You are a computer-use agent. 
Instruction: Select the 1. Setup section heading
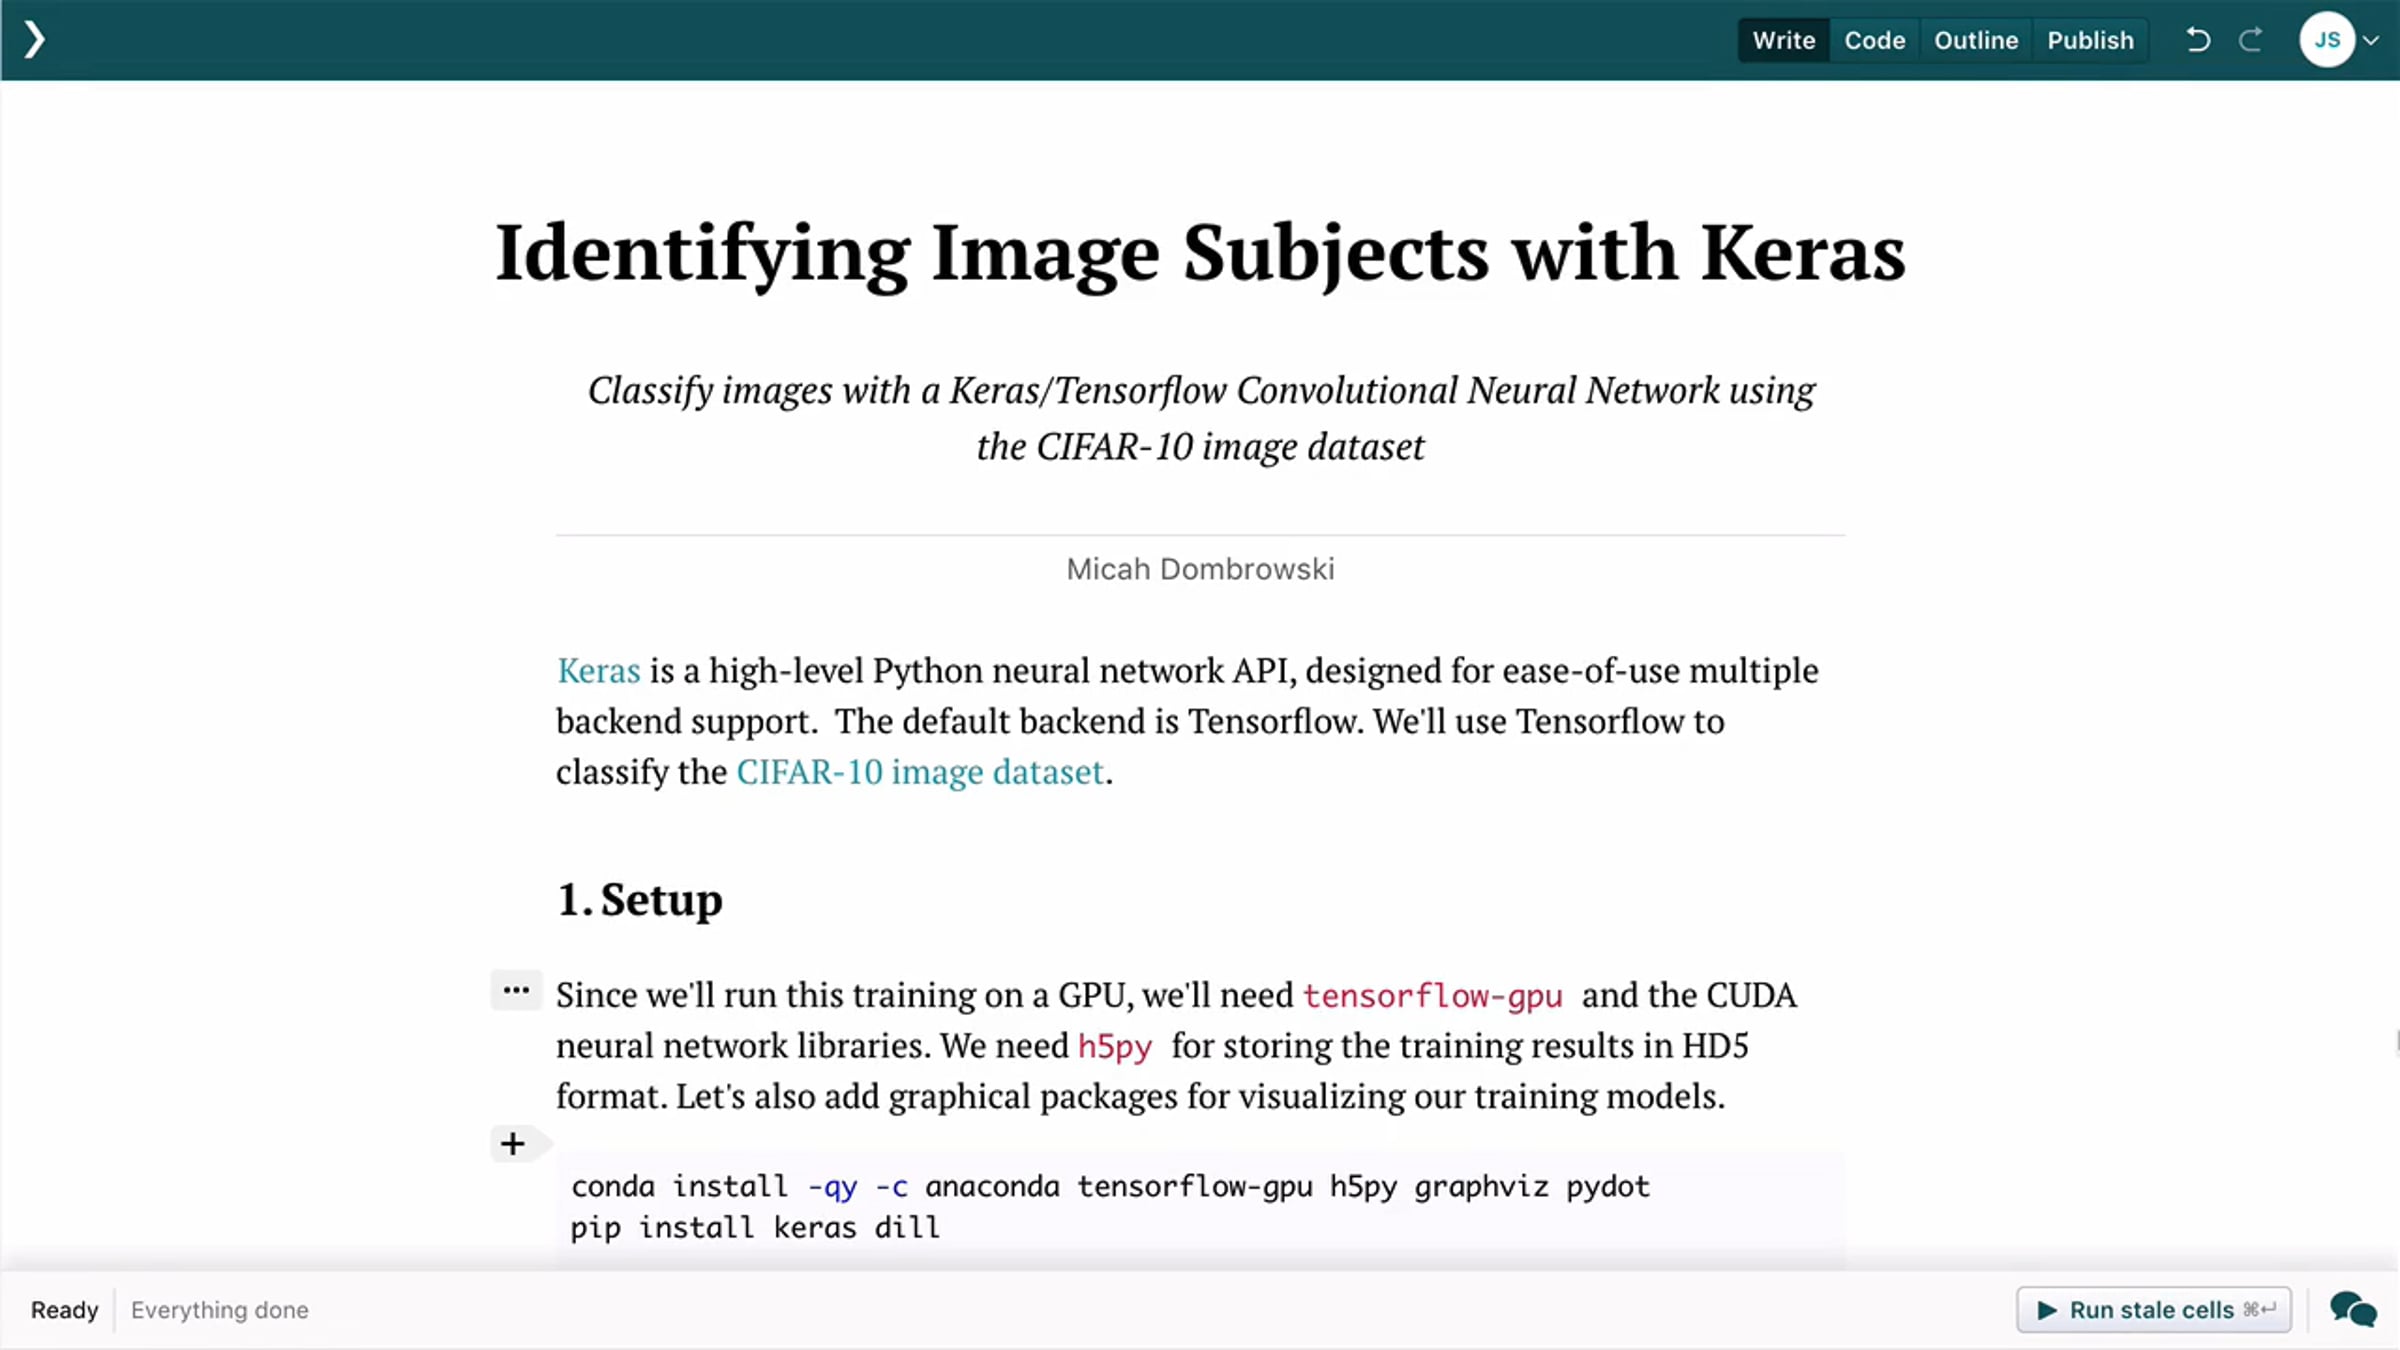click(640, 899)
